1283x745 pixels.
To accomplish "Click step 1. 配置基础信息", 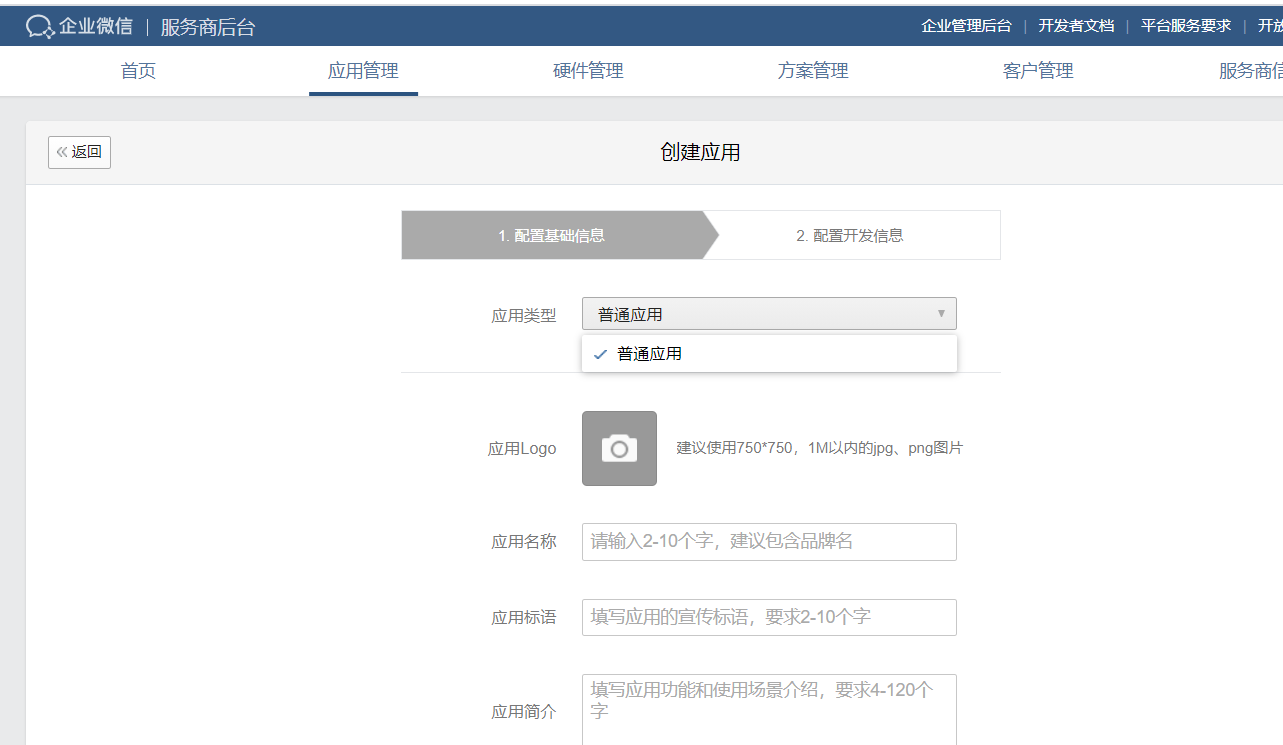I will pyautogui.click(x=552, y=236).
